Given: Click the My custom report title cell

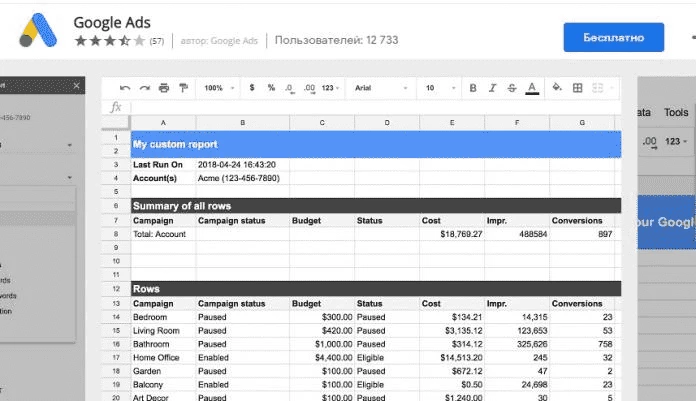Looking at the screenshot, I should click(x=376, y=144).
